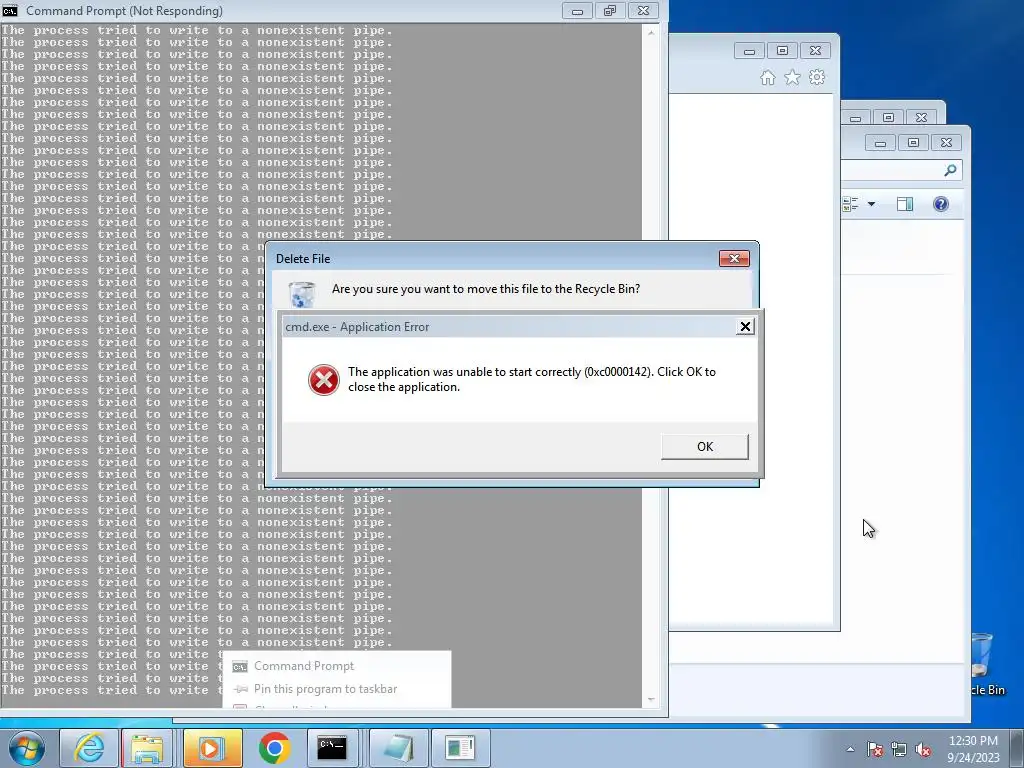
Task: Open Help question mark in the Explorer window
Action: click(x=940, y=204)
